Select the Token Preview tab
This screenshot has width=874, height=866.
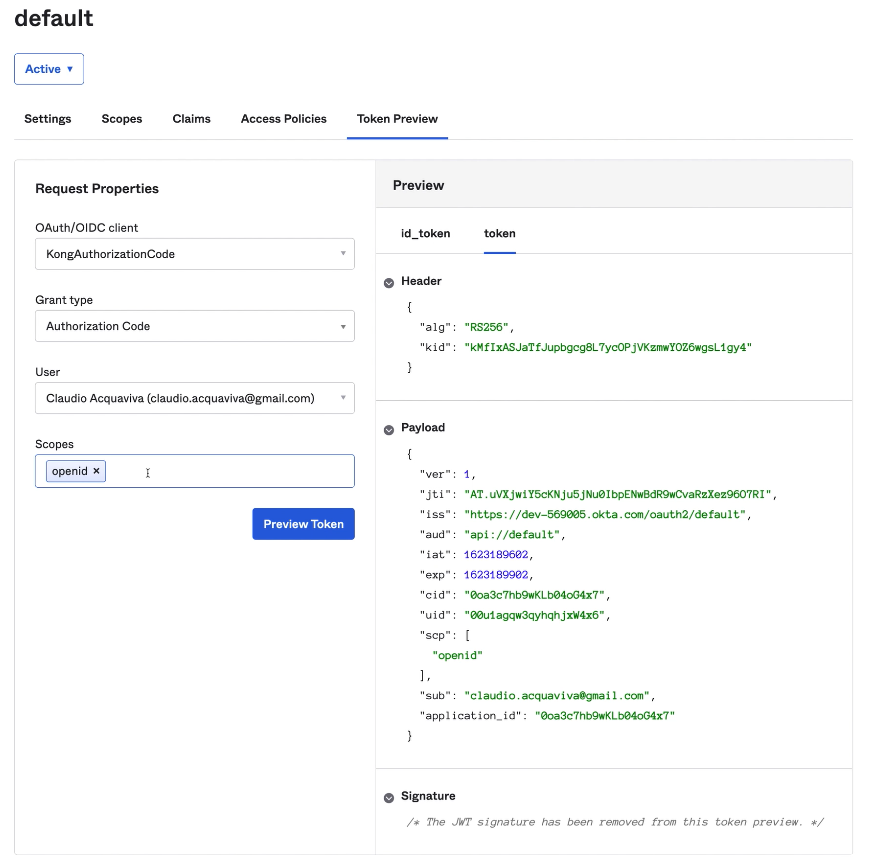click(x=397, y=119)
